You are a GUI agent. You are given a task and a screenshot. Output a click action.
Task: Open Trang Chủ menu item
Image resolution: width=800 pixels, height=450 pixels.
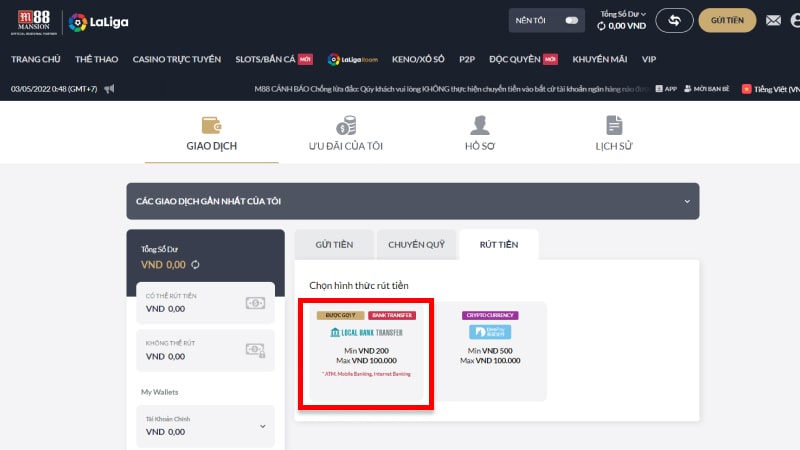[36, 59]
